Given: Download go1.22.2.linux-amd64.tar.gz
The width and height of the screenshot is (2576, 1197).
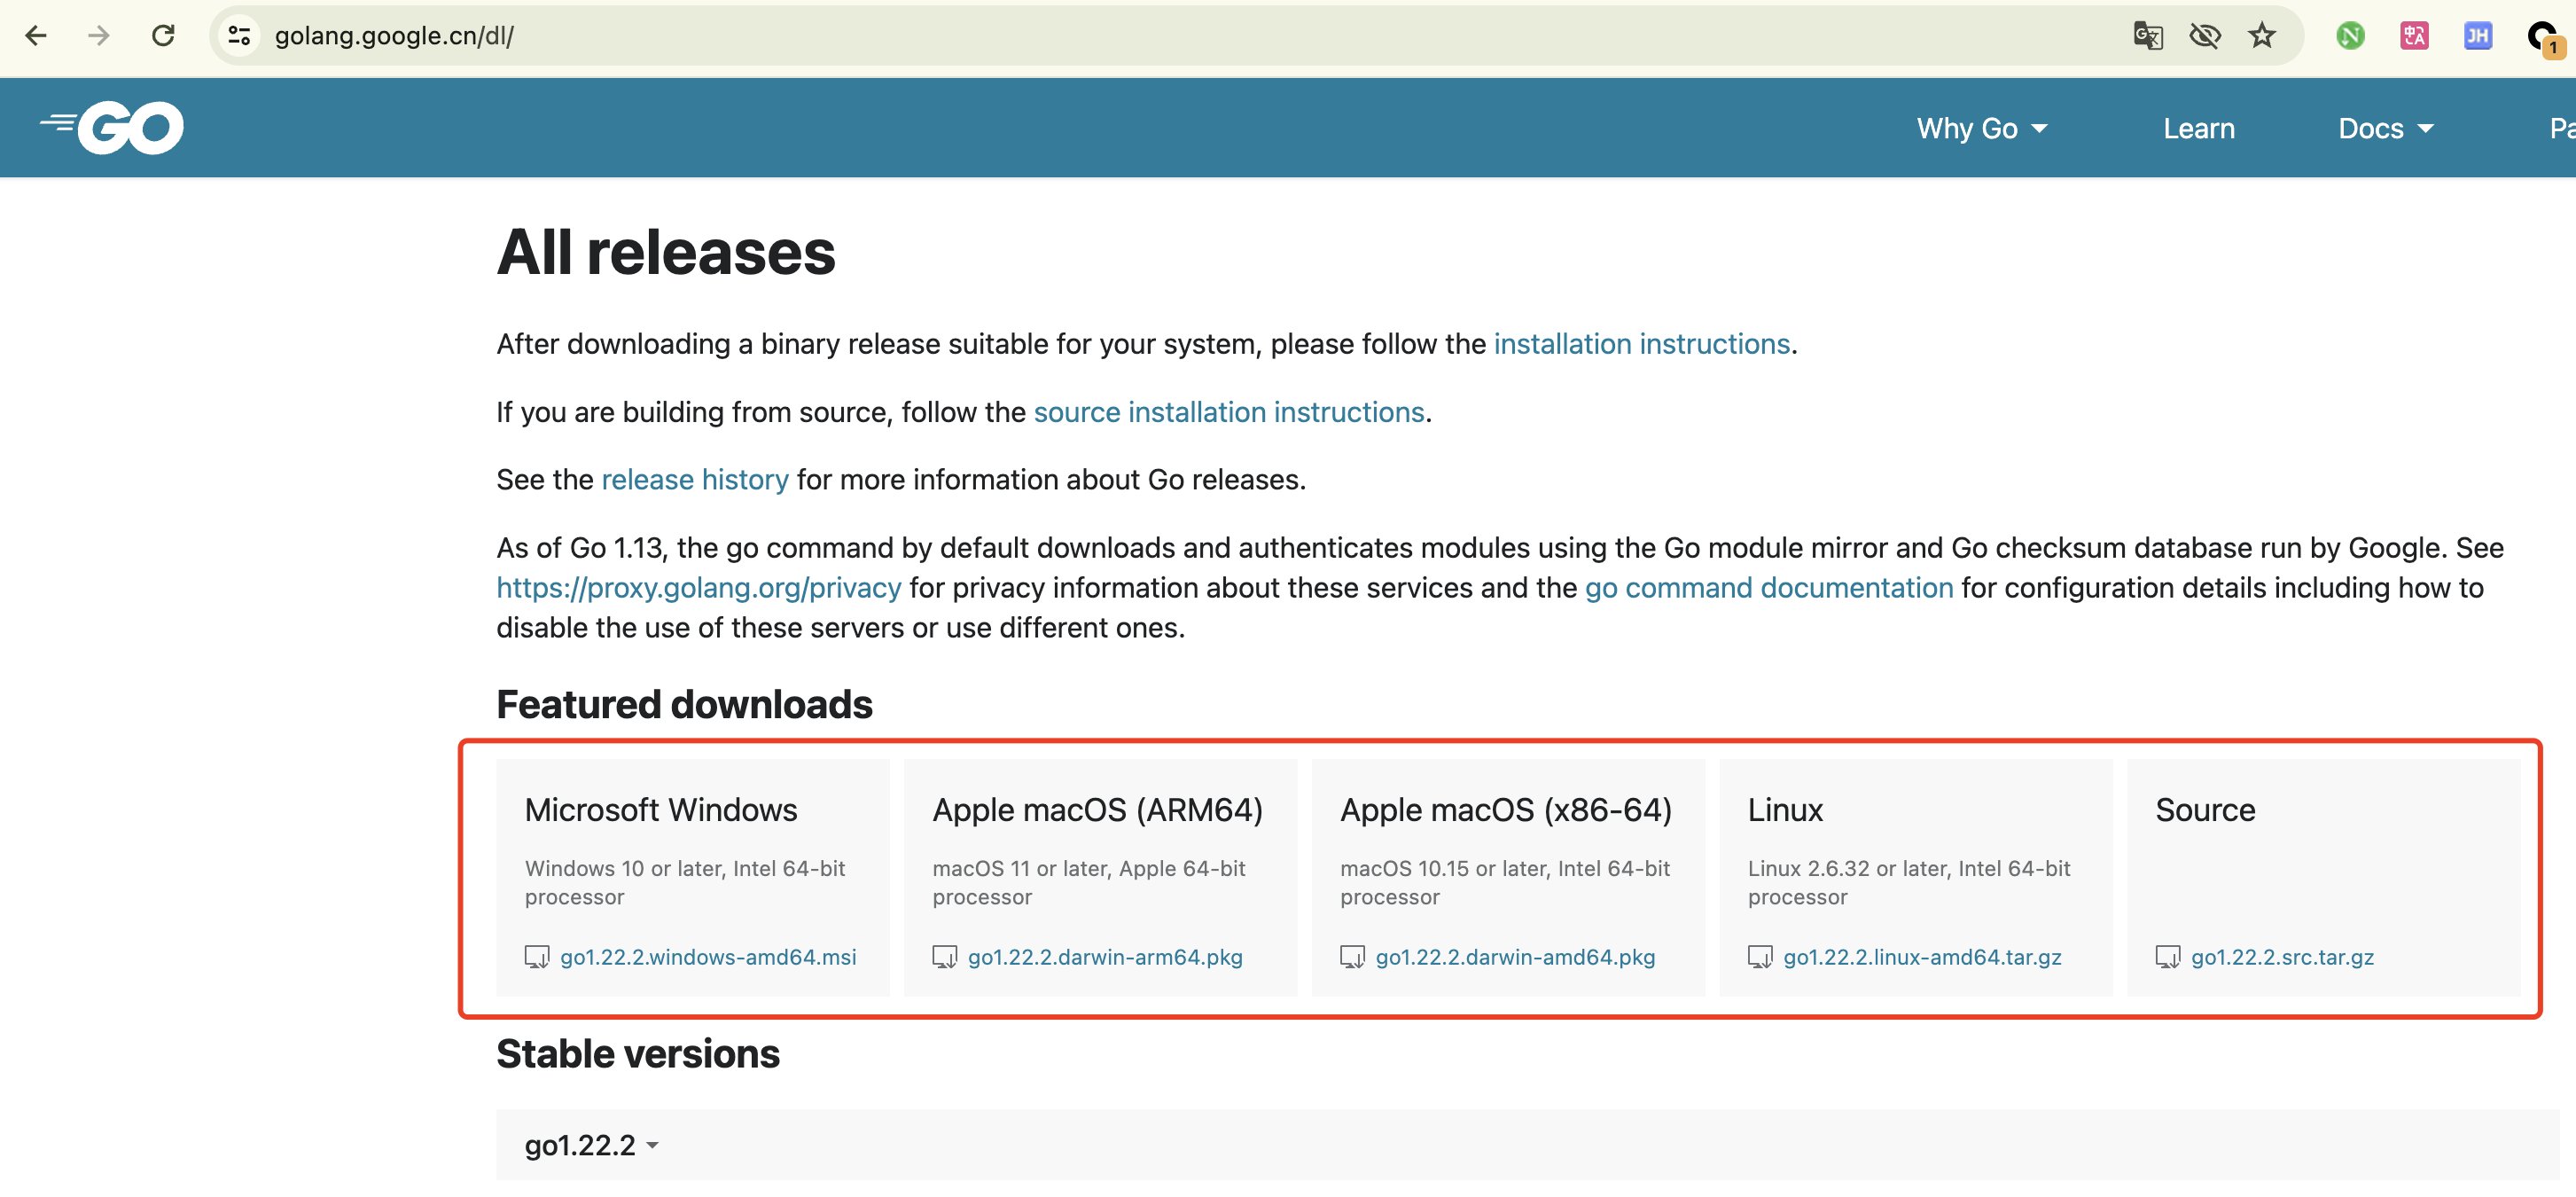Looking at the screenshot, I should pyautogui.click(x=1921, y=957).
